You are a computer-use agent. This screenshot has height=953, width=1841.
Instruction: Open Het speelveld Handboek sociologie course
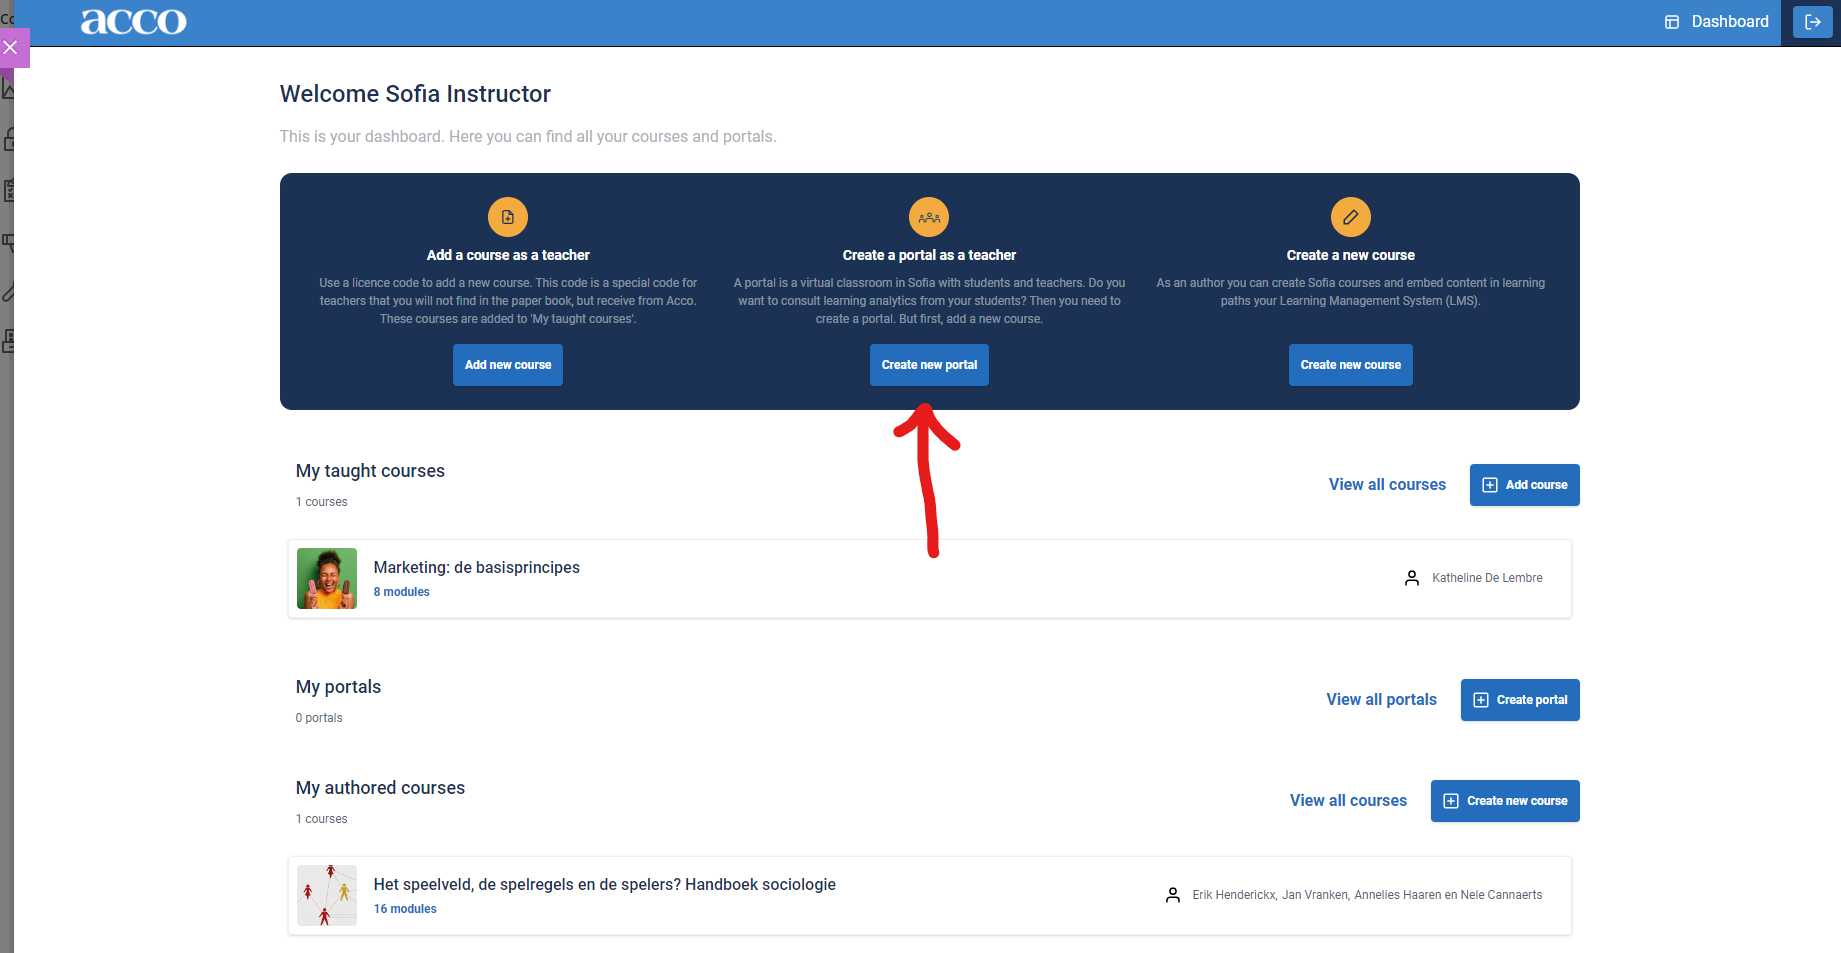930,896
